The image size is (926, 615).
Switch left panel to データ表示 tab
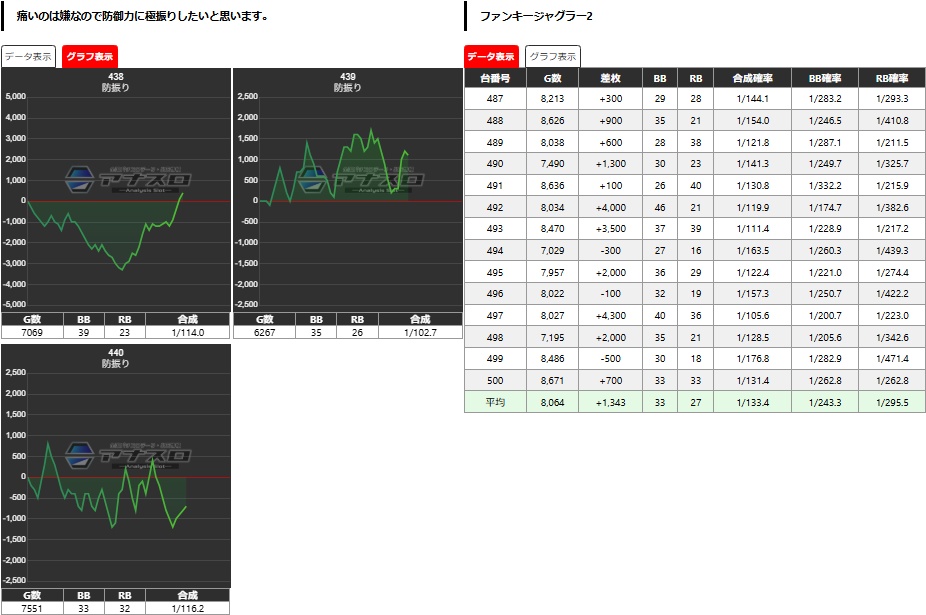(28, 57)
